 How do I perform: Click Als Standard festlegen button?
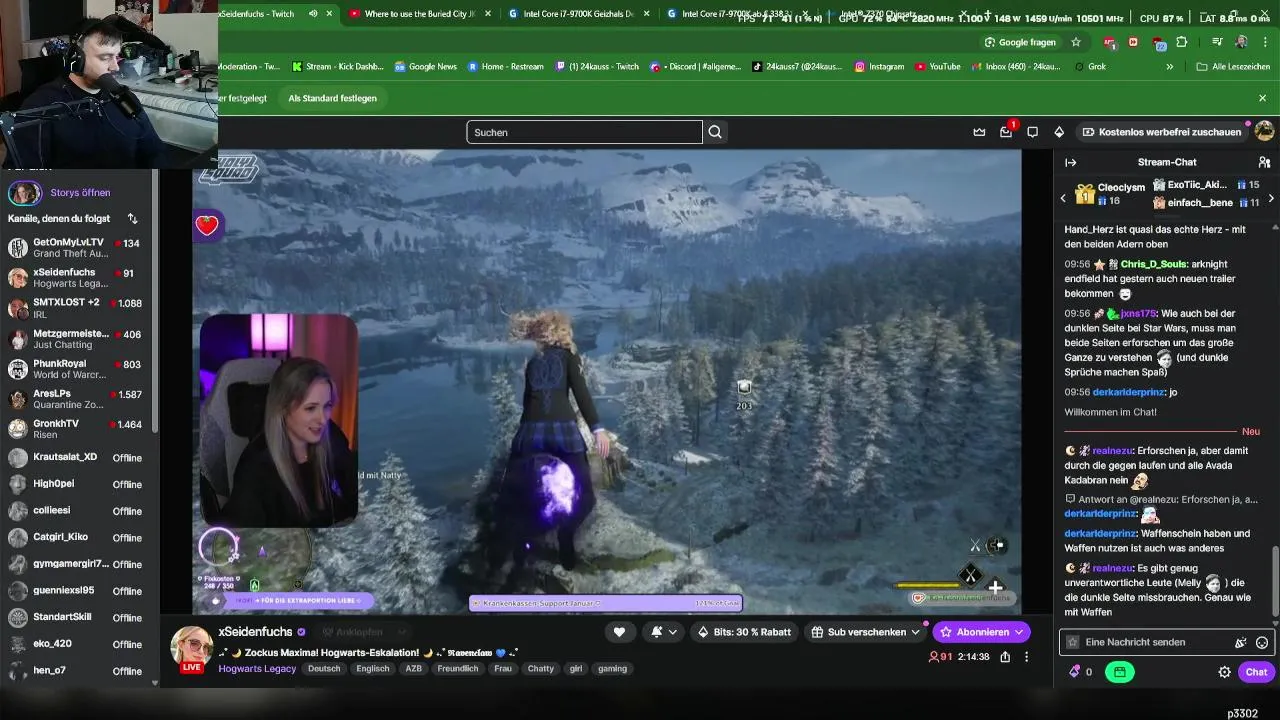pyautogui.click(x=333, y=98)
